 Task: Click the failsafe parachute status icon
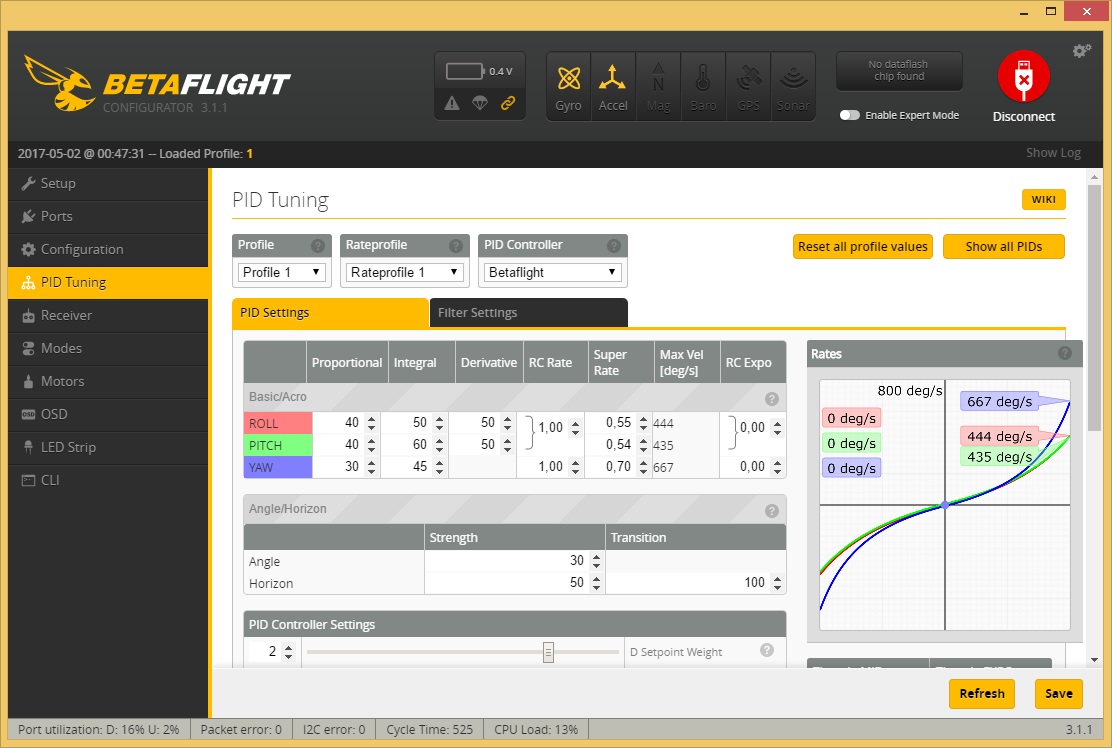click(x=480, y=104)
